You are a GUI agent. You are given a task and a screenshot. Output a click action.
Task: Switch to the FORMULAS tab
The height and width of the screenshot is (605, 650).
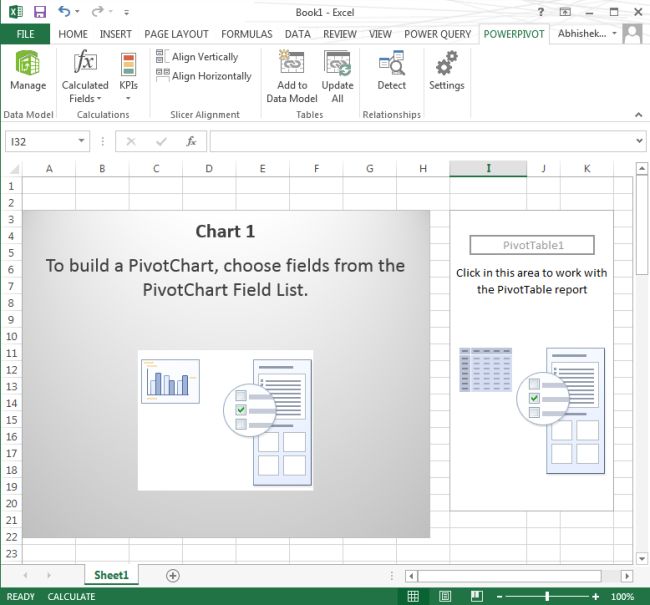pyautogui.click(x=247, y=34)
